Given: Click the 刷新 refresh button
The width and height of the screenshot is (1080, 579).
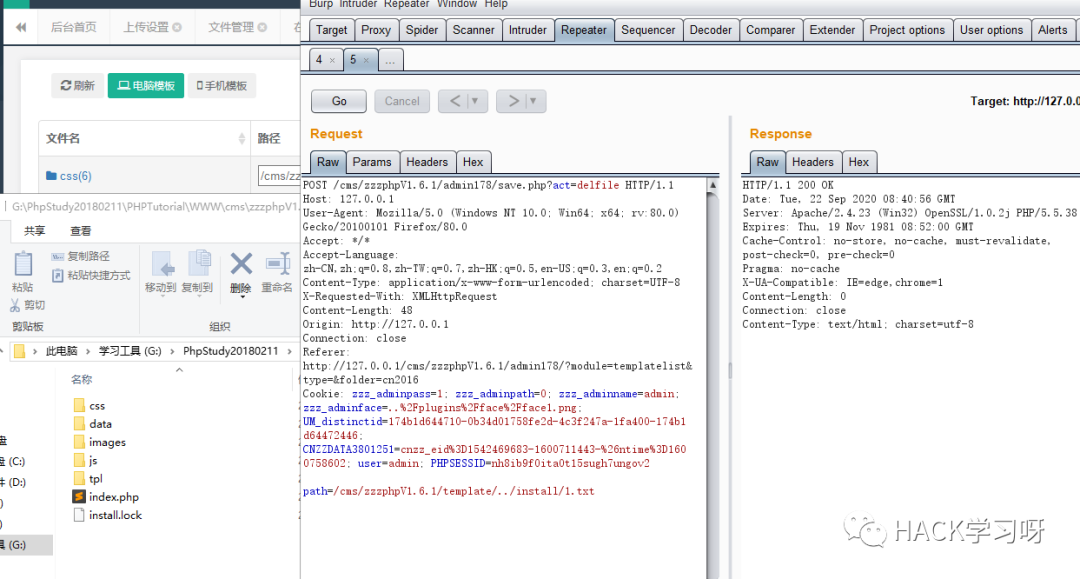Looking at the screenshot, I should pos(78,85).
